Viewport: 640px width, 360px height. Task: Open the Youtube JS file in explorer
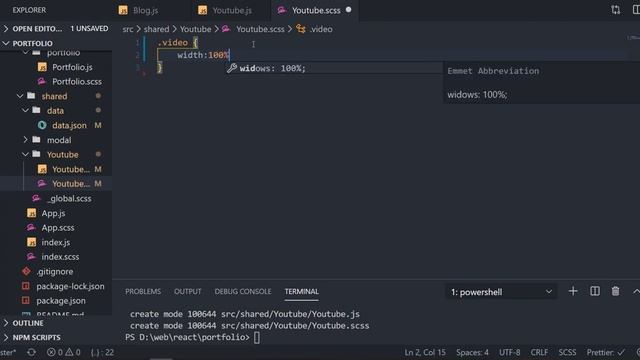click(x=70, y=169)
